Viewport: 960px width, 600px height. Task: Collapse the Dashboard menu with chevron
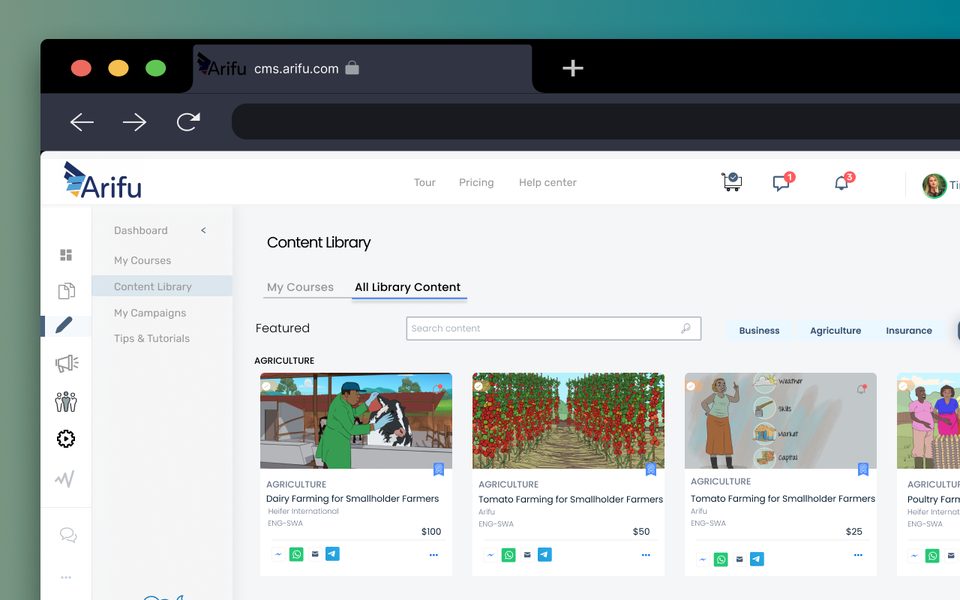203,230
